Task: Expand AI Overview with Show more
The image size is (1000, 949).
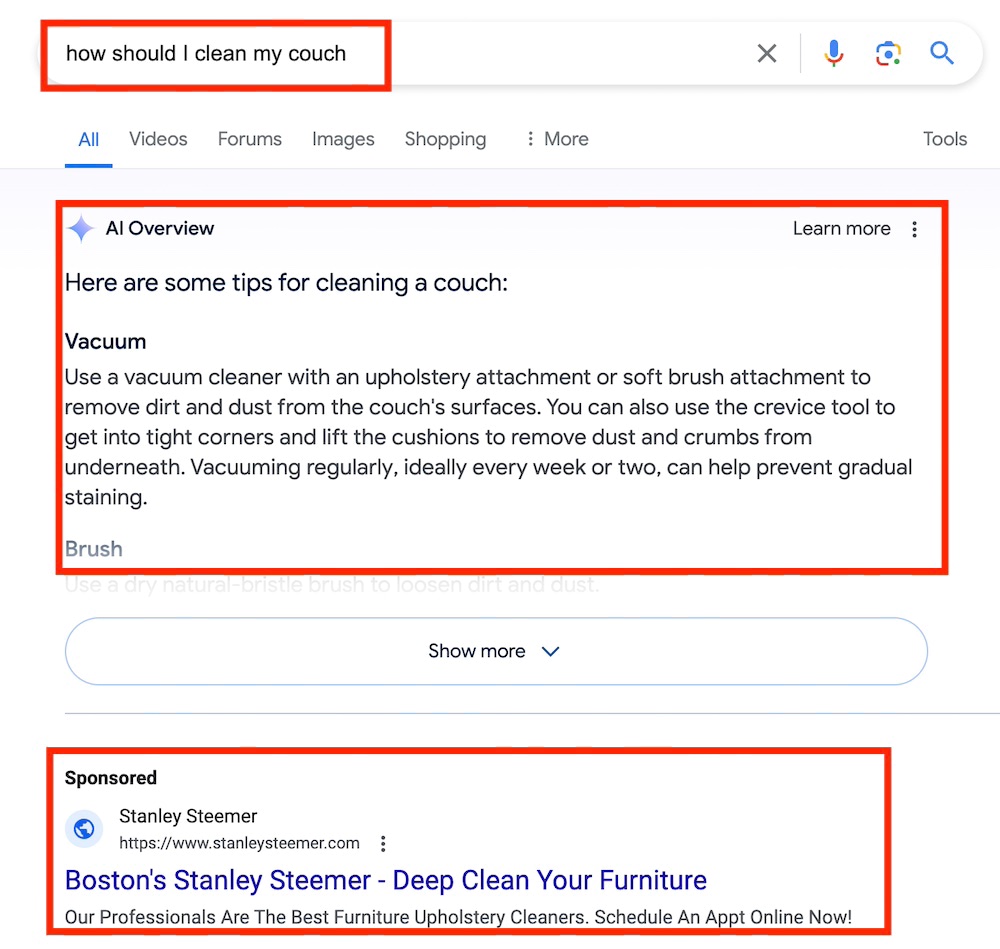Action: tap(496, 651)
